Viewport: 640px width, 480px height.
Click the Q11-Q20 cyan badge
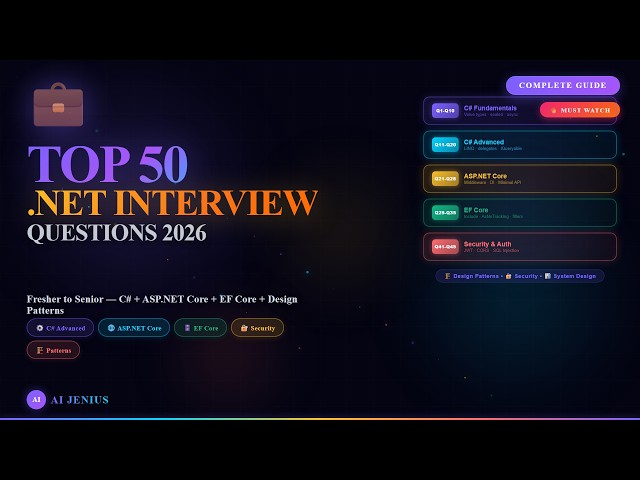445,144
